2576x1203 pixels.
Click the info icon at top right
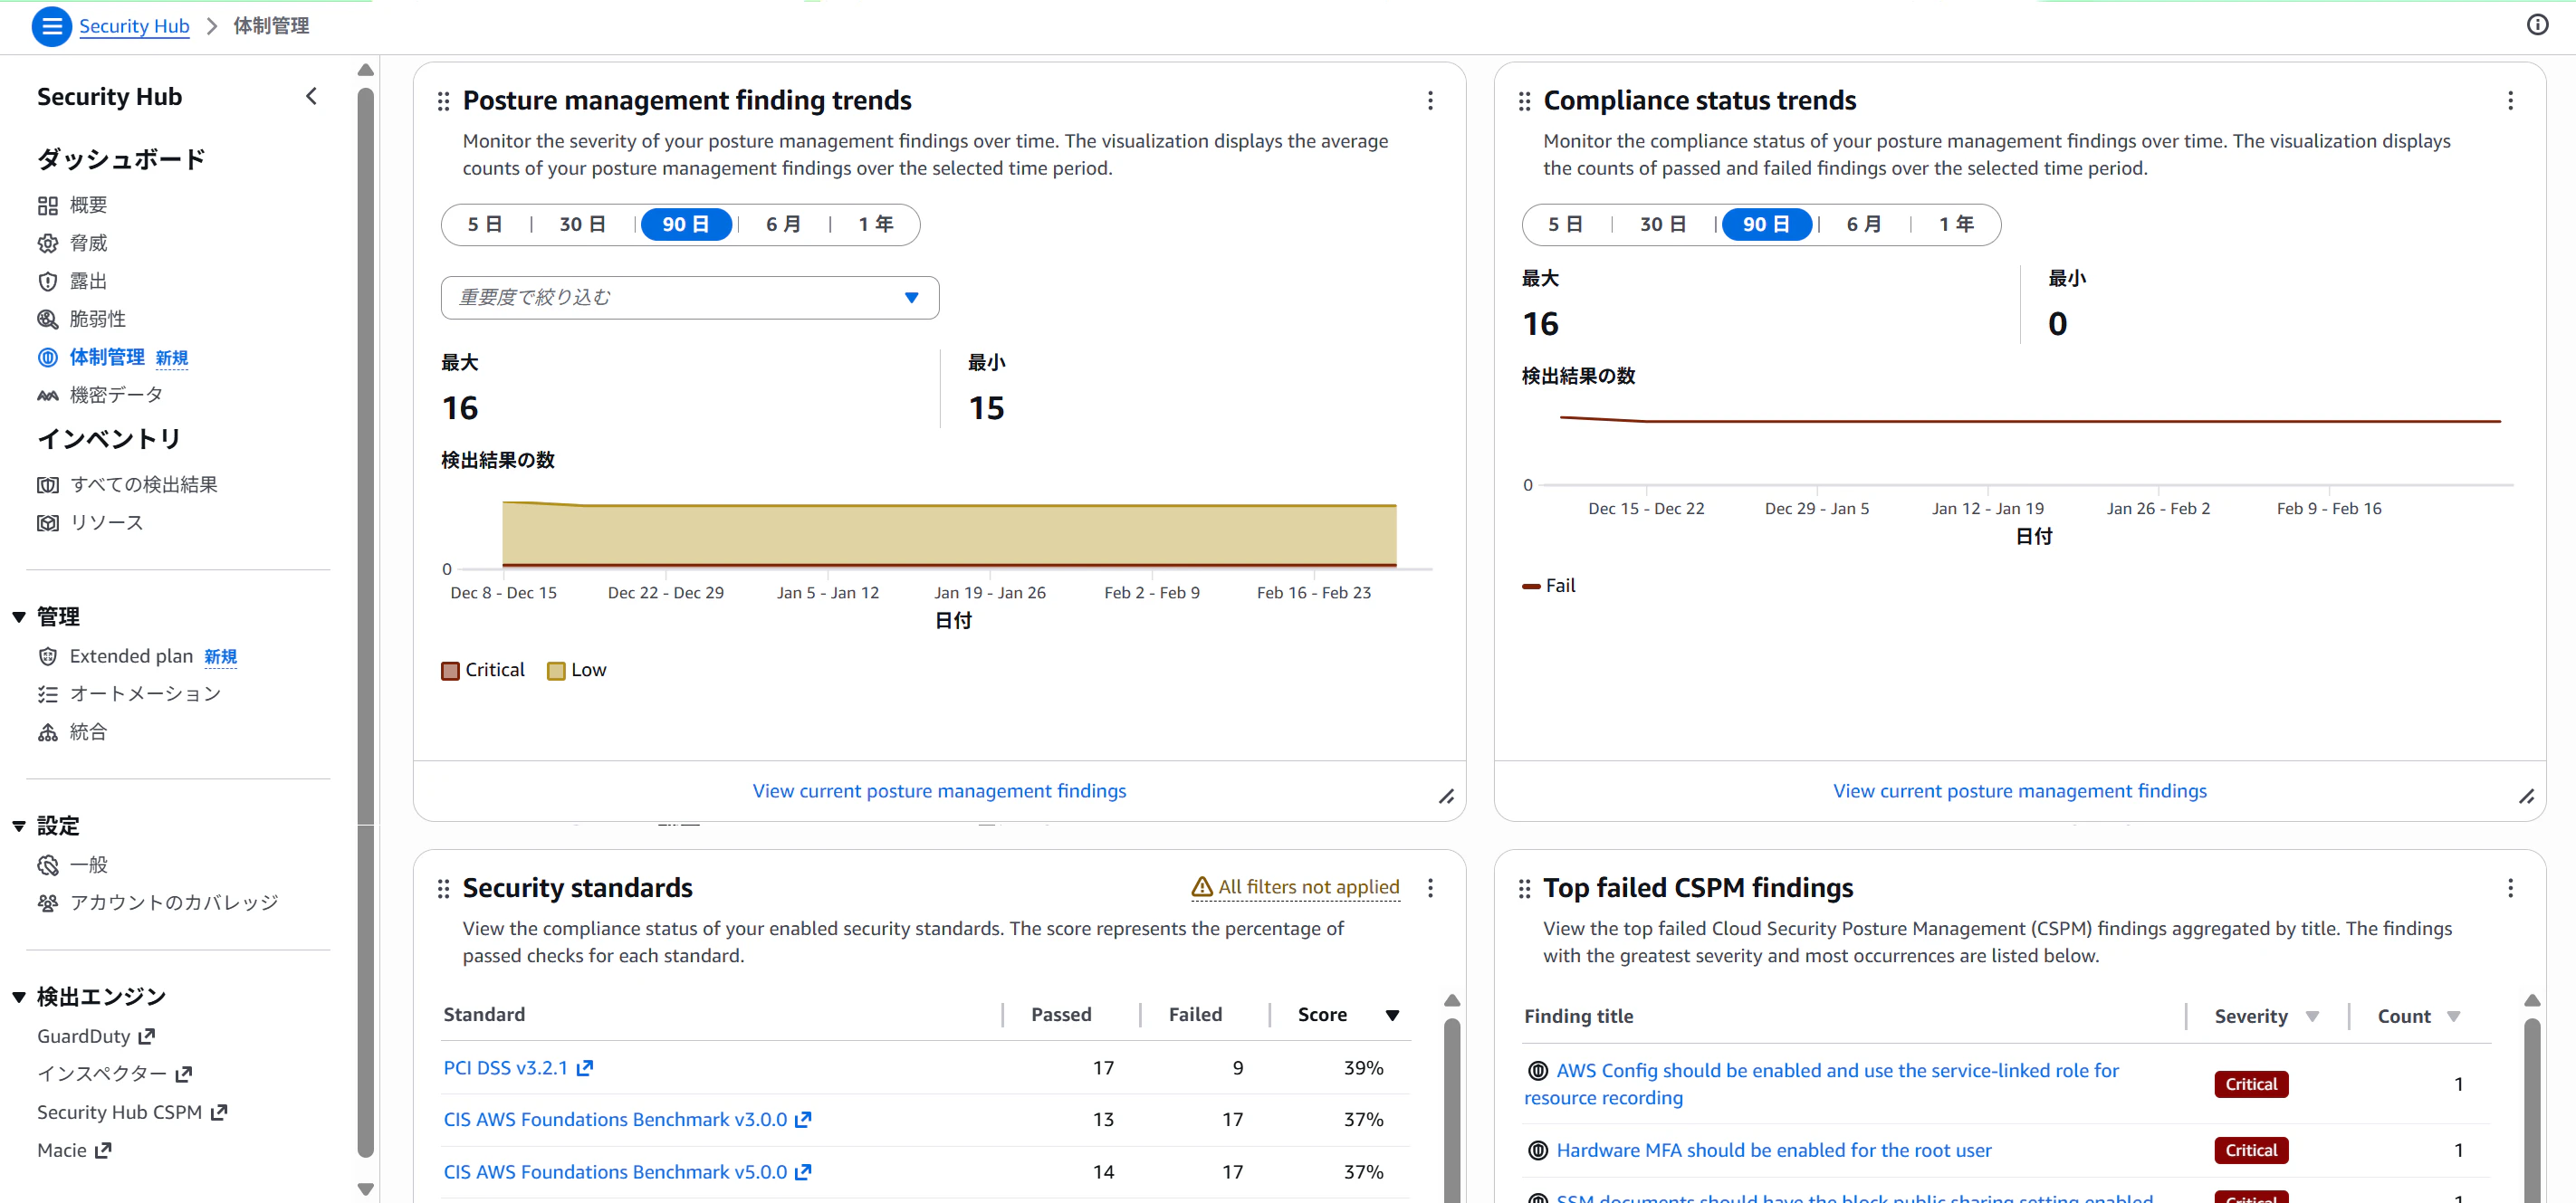click(x=2537, y=25)
